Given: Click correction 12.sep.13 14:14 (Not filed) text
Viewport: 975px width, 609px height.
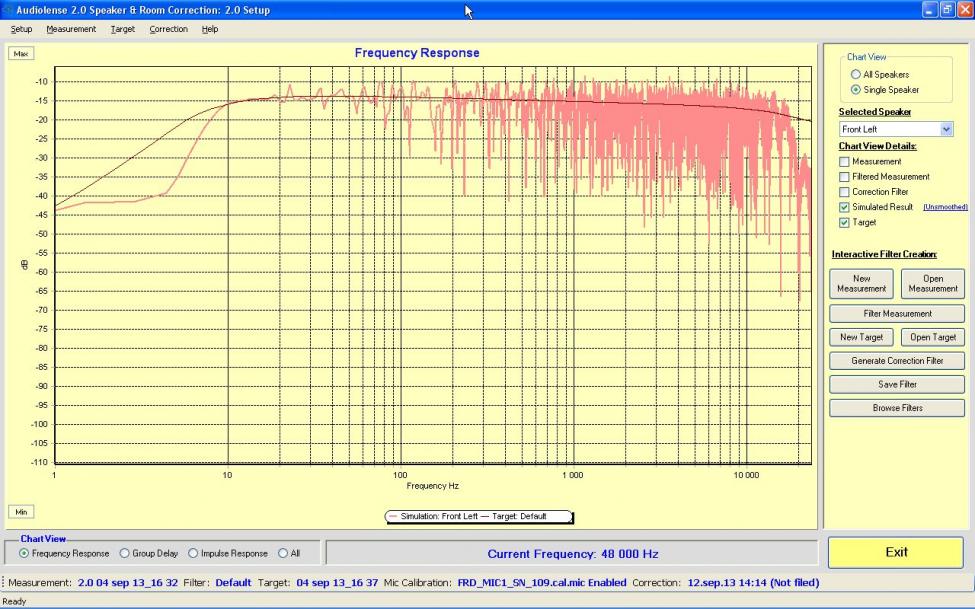Looking at the screenshot, I should click(x=753, y=583).
